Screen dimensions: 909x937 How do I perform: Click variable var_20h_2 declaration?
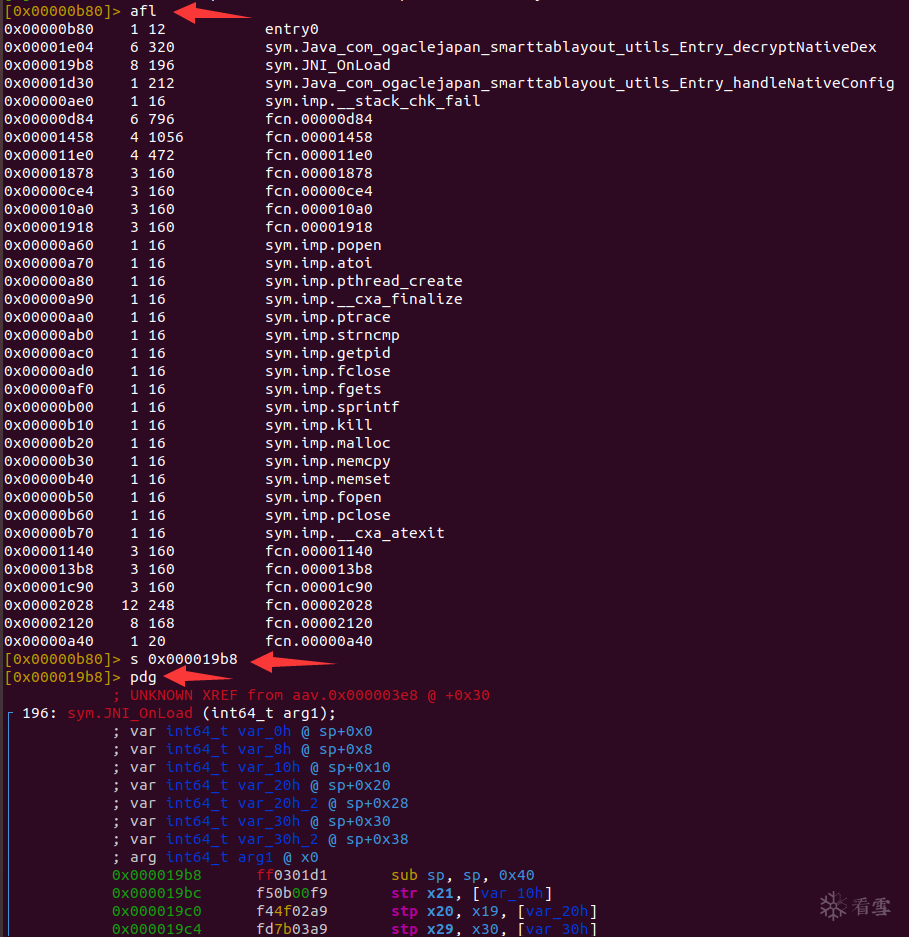(x=260, y=803)
